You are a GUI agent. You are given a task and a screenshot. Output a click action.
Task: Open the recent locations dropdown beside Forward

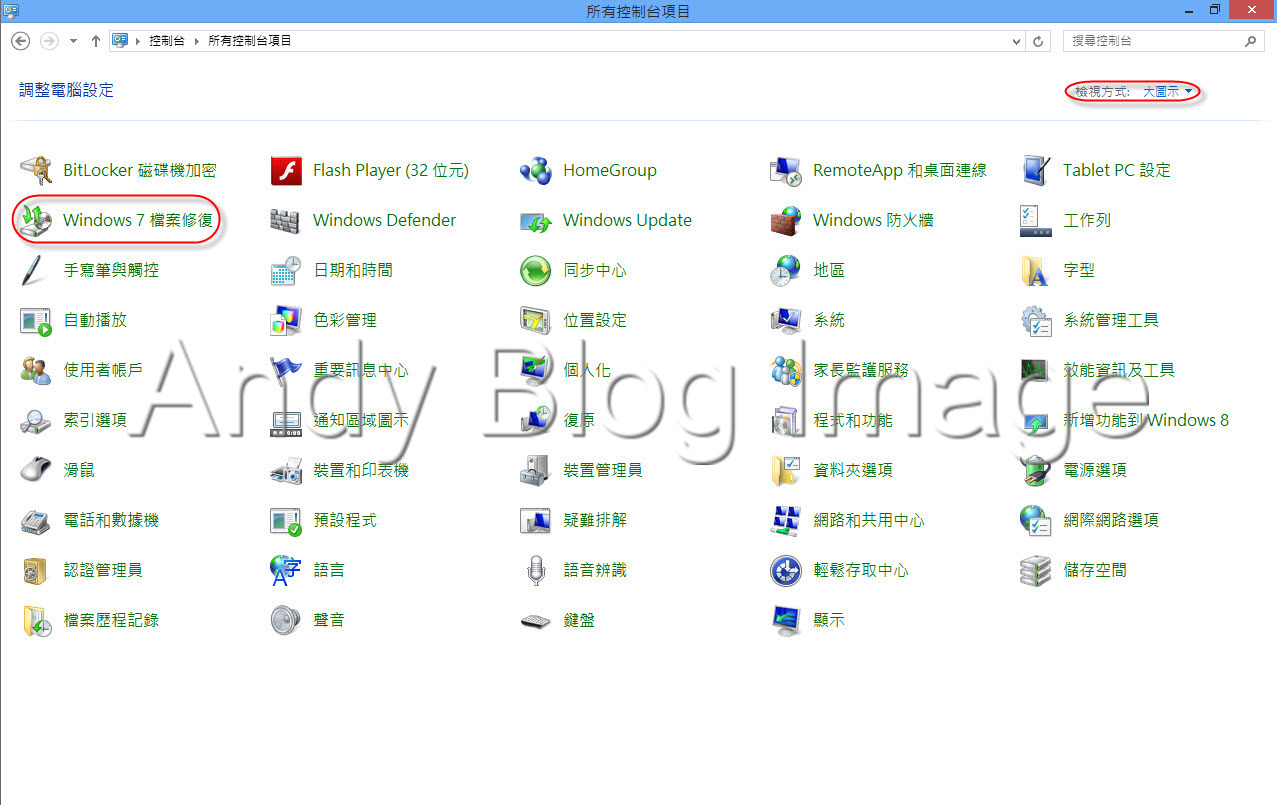[x=73, y=41]
